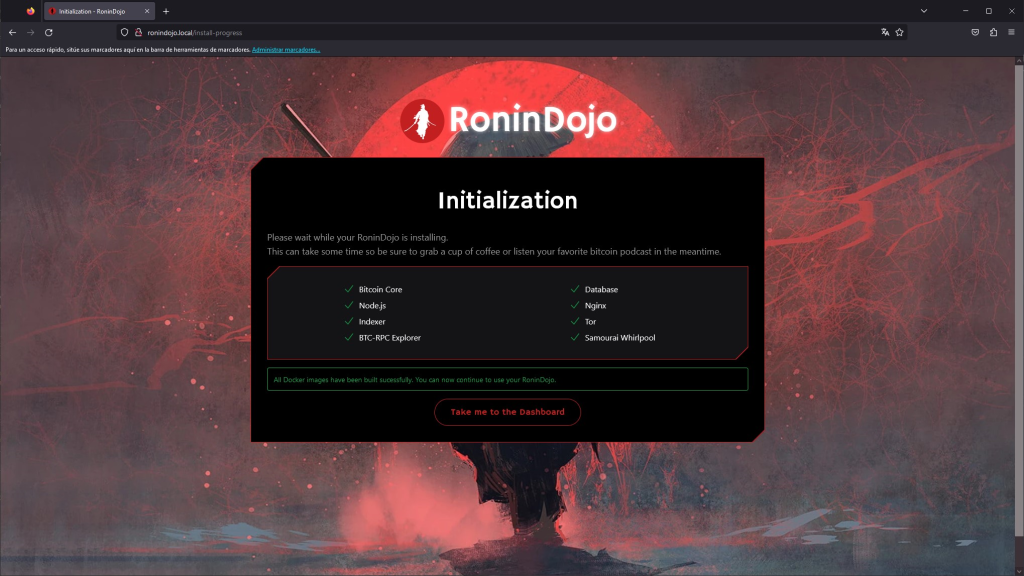
Task: Open the Pocket save icon
Action: [x=975, y=32]
